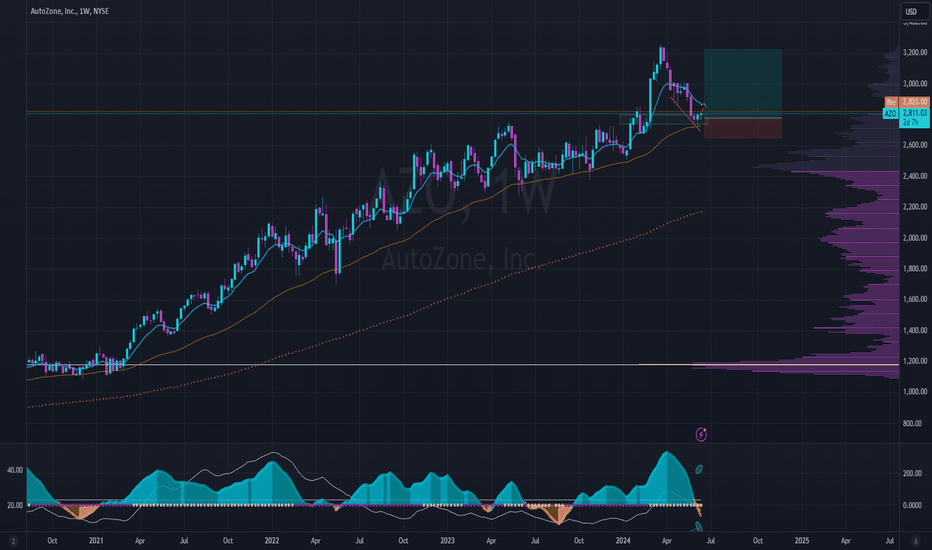Click the 2021 label on time axis
This screenshot has height=550, width=932.
pyautogui.click(x=96, y=541)
